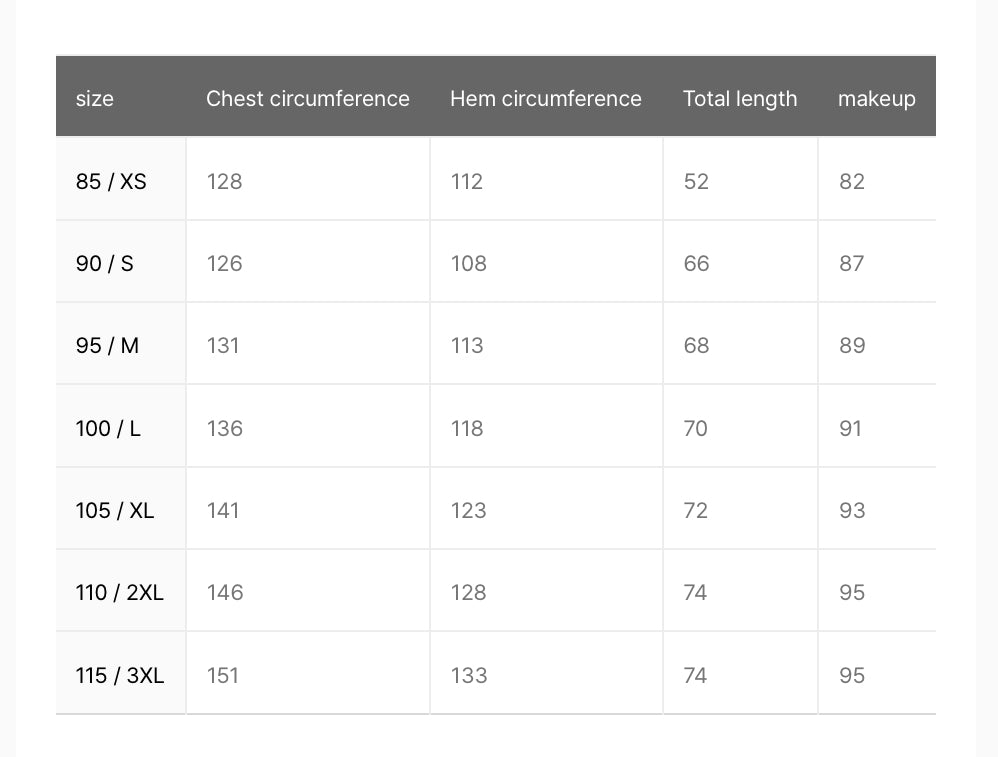Click the "size" column header
This screenshot has width=998, height=757.
click(x=95, y=99)
